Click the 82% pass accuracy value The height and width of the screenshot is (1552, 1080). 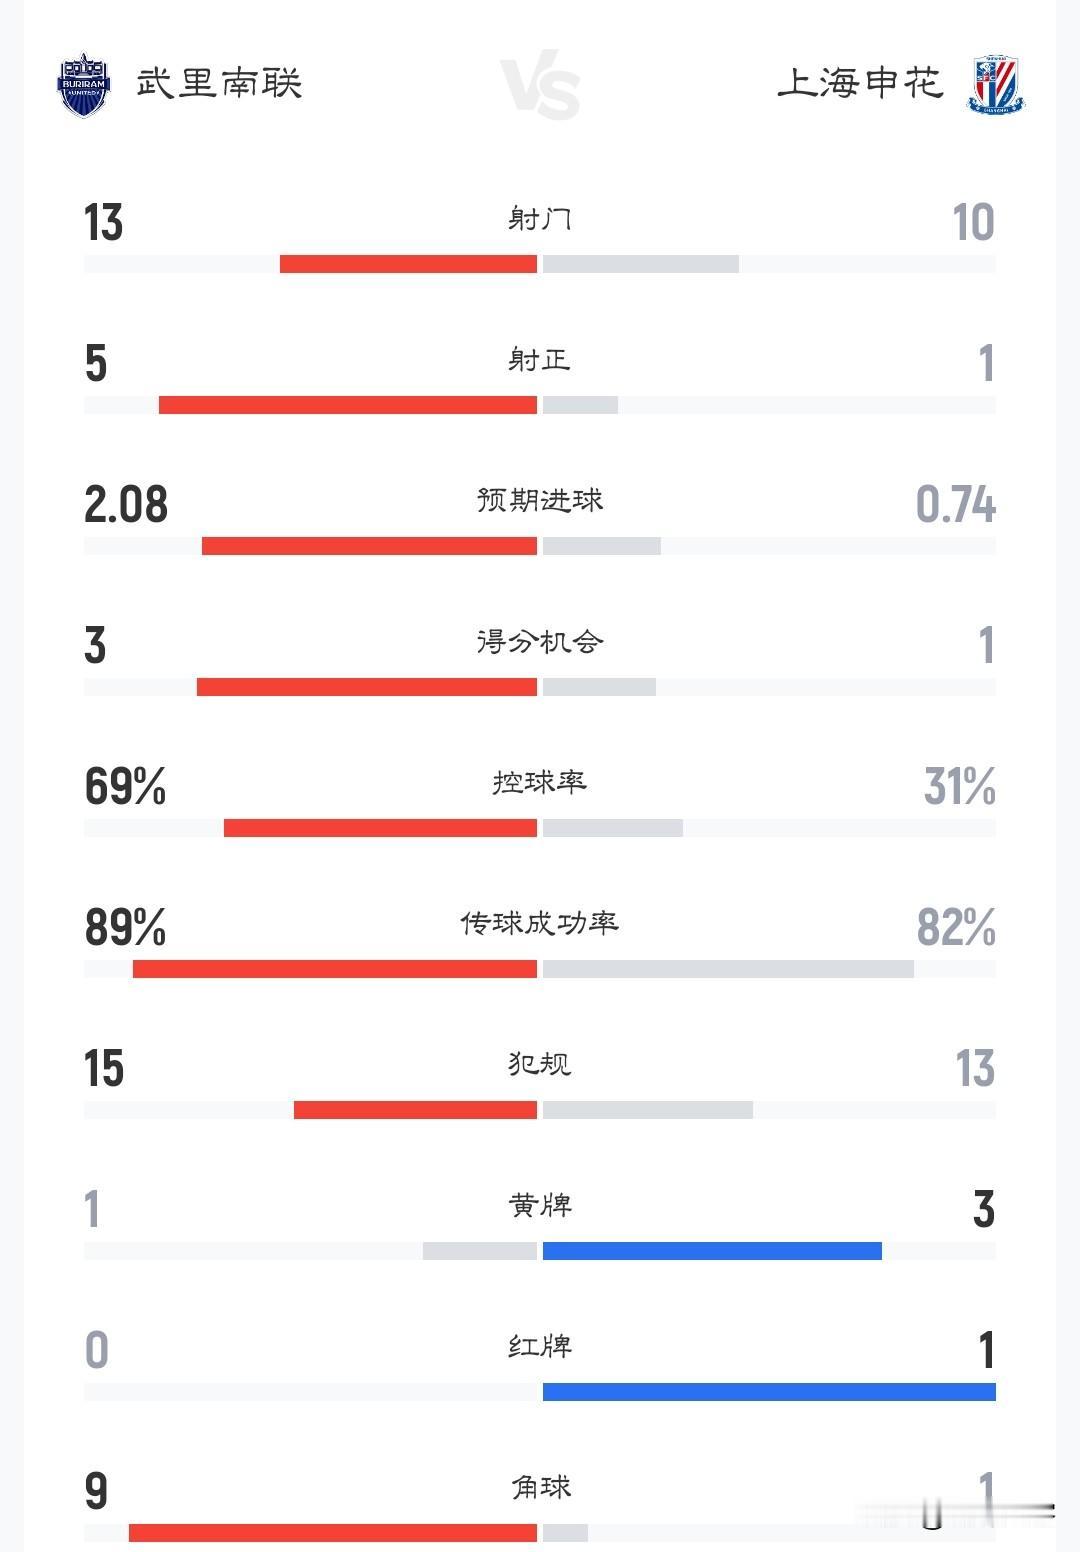point(956,927)
